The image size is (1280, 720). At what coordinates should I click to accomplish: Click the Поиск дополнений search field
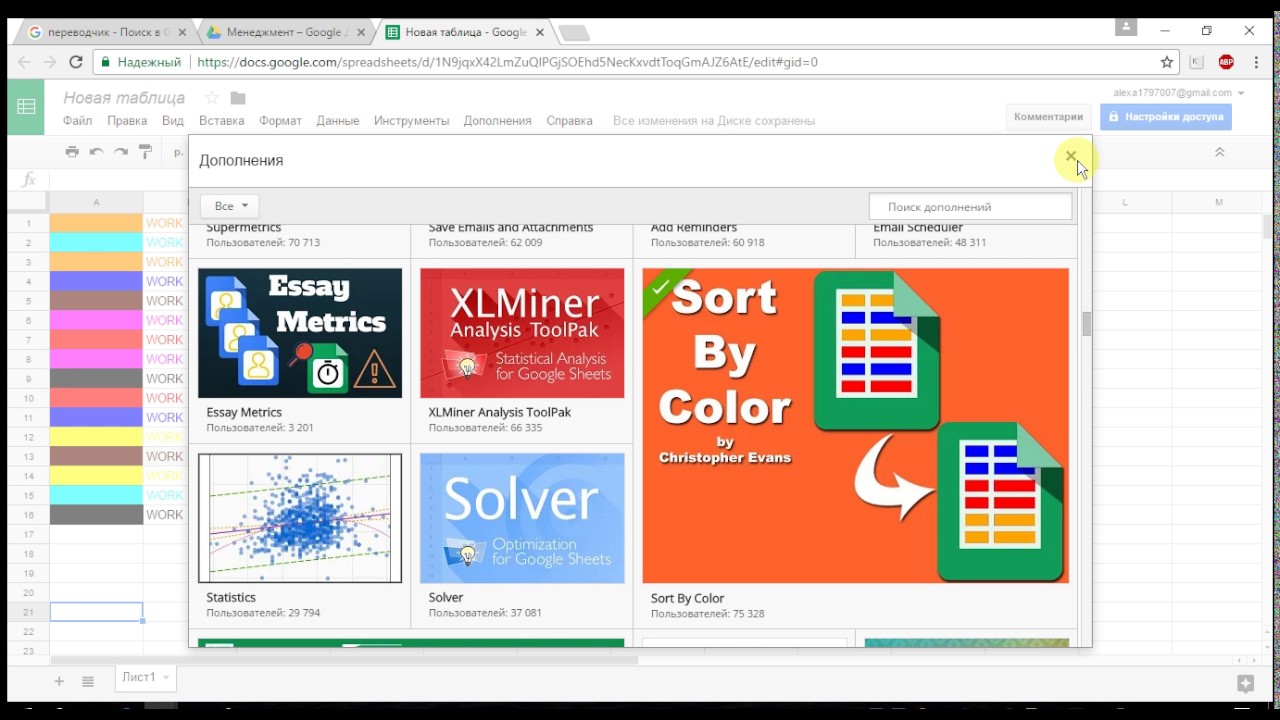(x=970, y=207)
